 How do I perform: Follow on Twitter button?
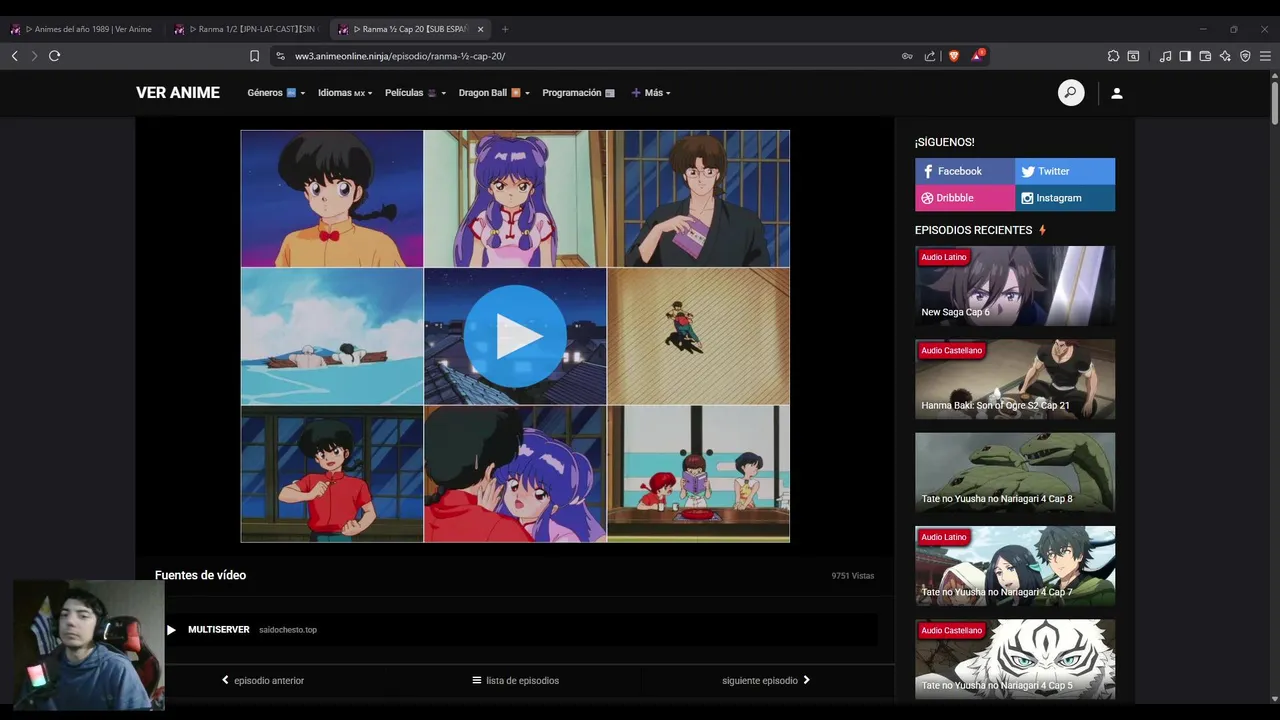tap(1065, 171)
